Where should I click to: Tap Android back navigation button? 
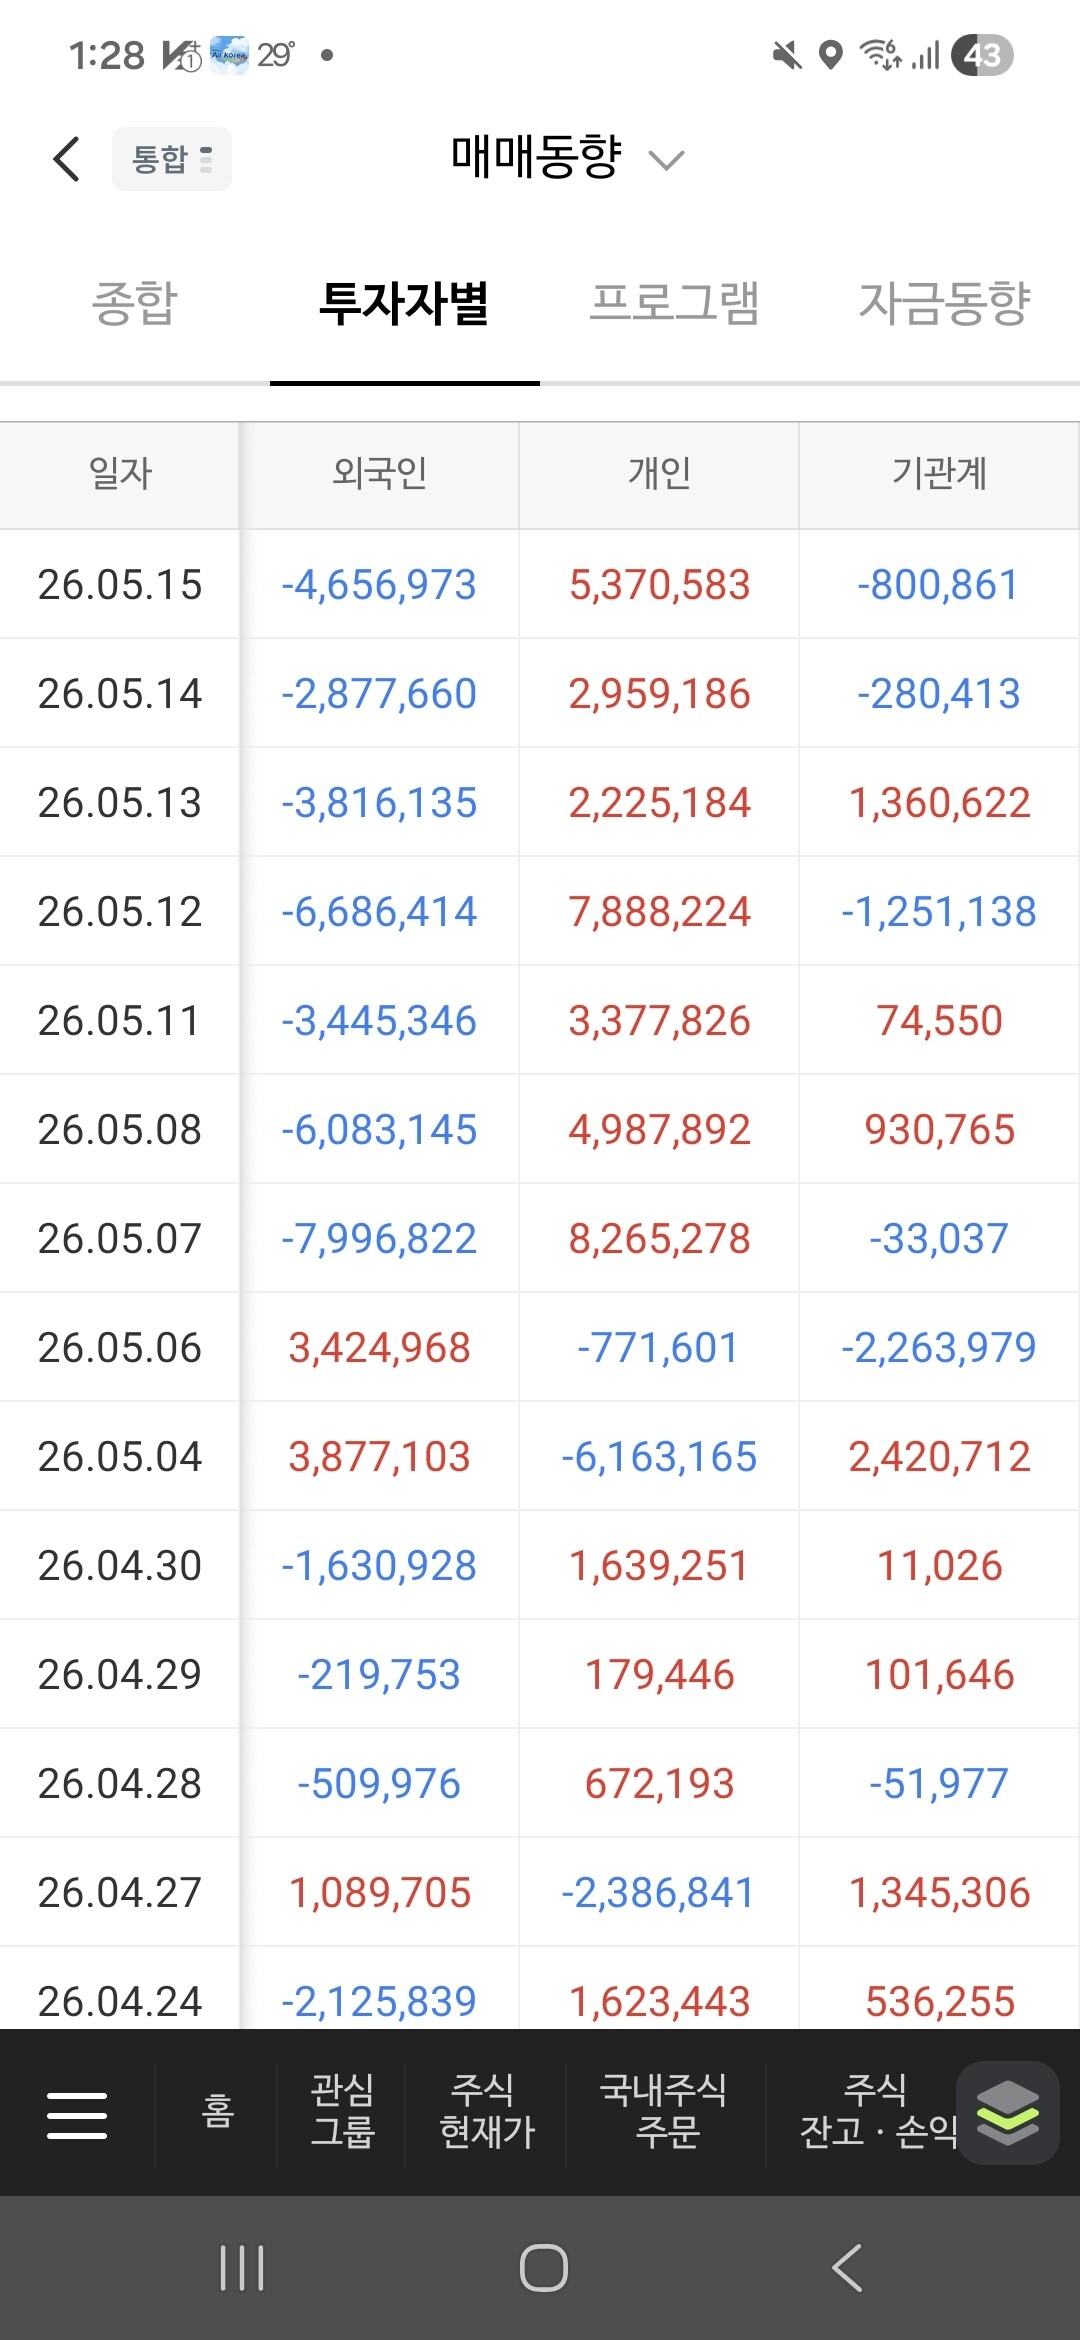click(847, 2267)
